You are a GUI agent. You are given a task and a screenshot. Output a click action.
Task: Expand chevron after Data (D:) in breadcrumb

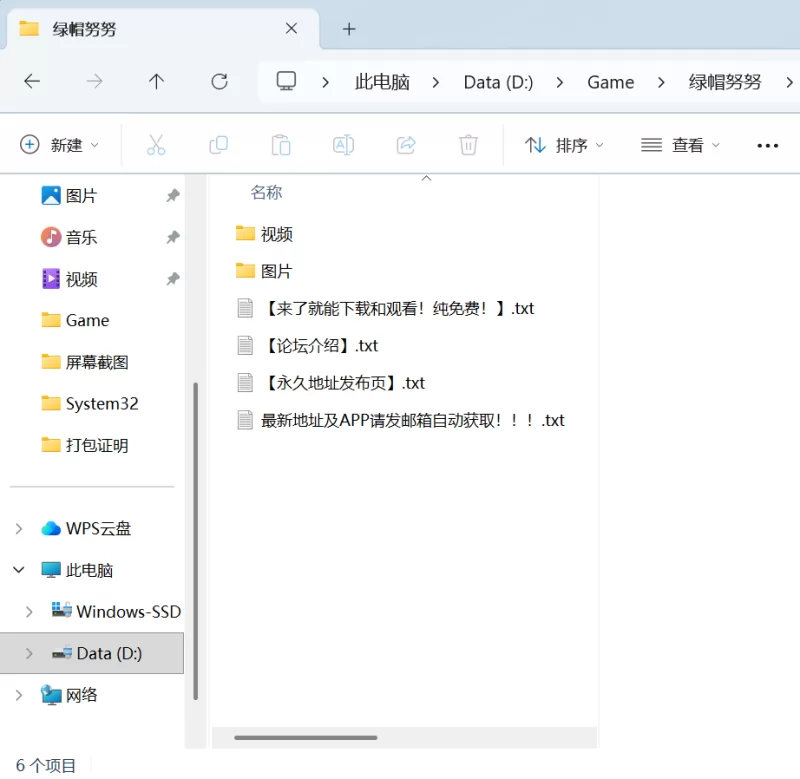click(559, 82)
